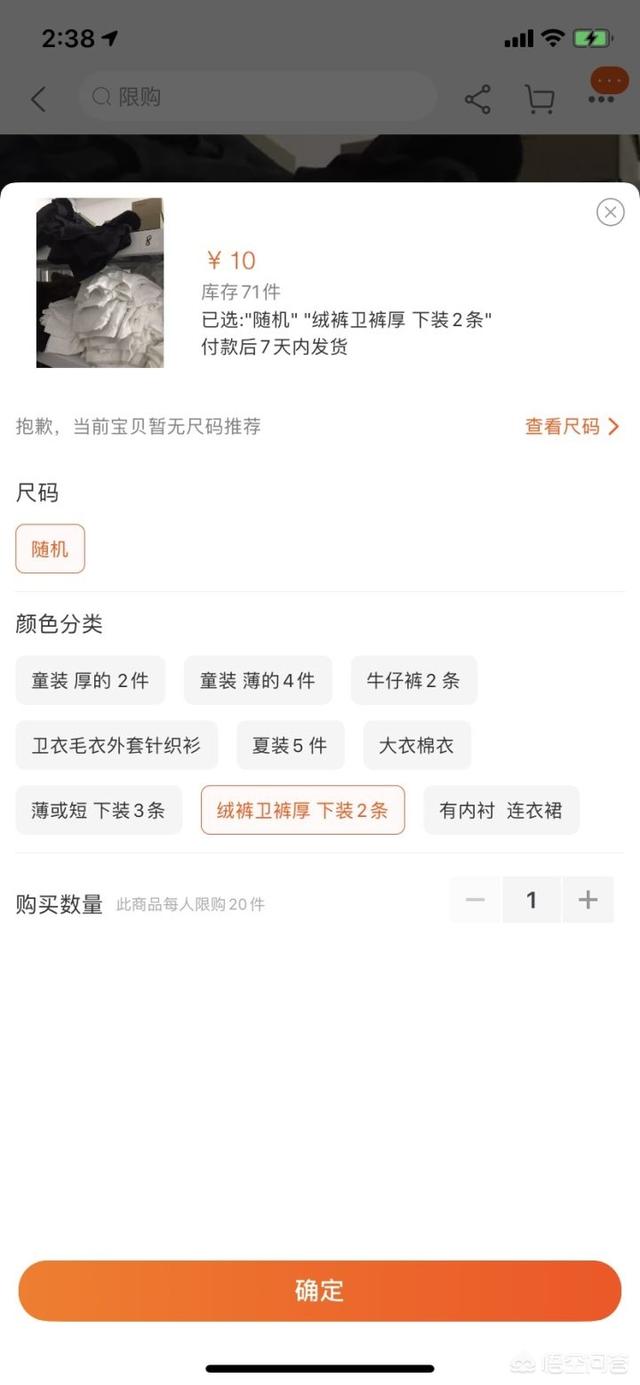
Task: Pick the 夏装5件 option
Action: (290, 745)
